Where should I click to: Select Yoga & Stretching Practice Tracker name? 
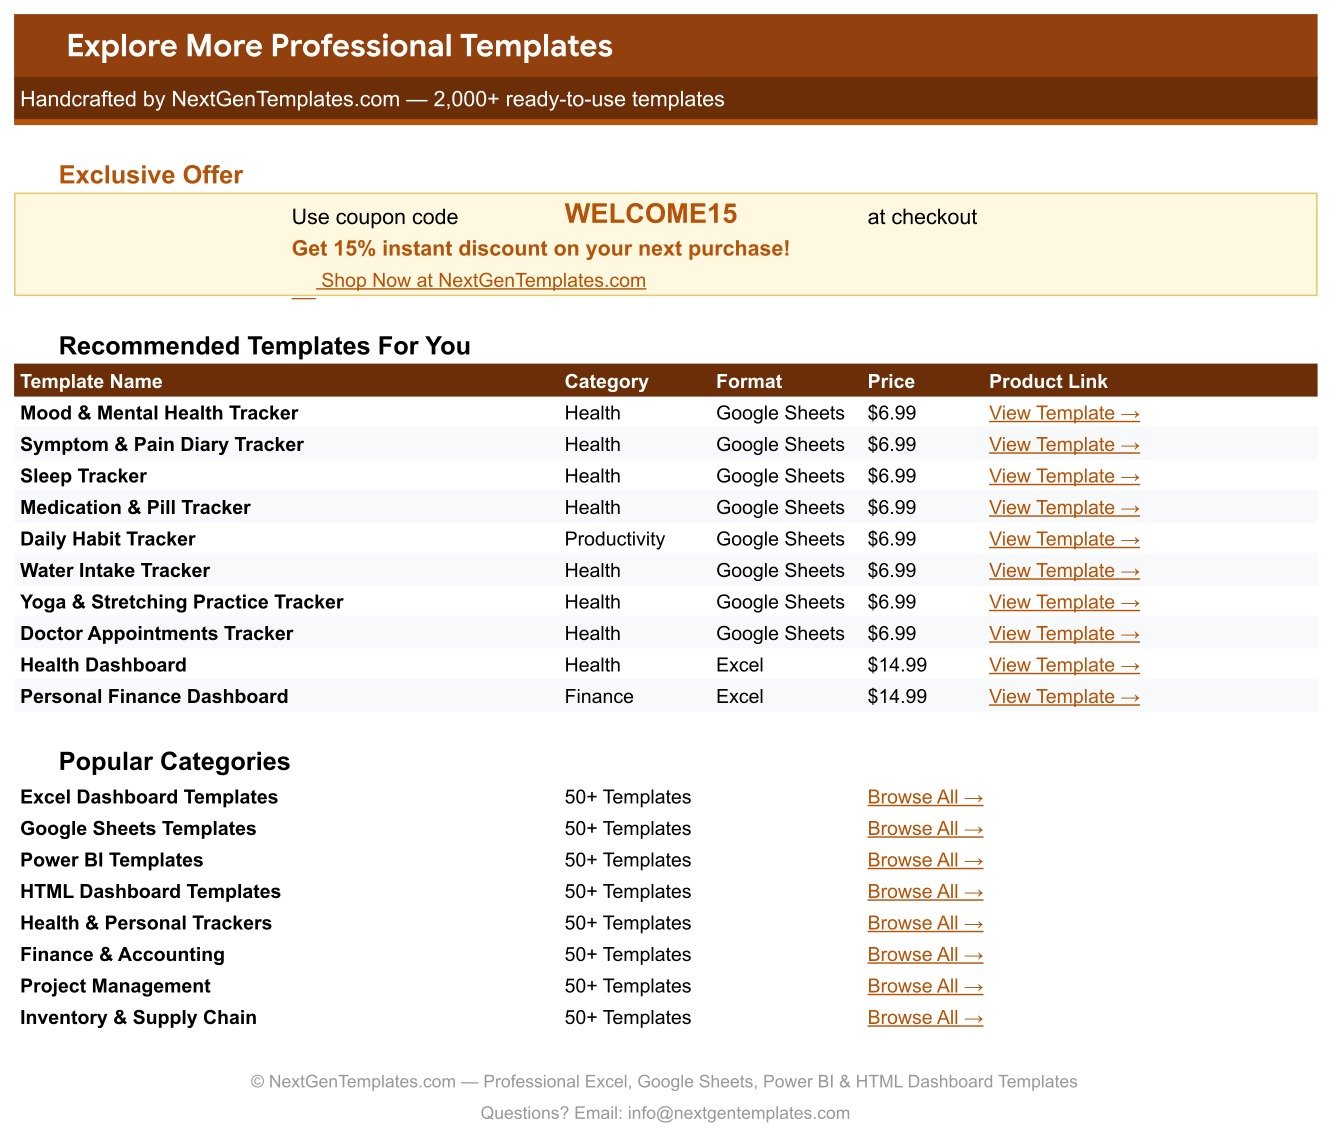point(182,602)
